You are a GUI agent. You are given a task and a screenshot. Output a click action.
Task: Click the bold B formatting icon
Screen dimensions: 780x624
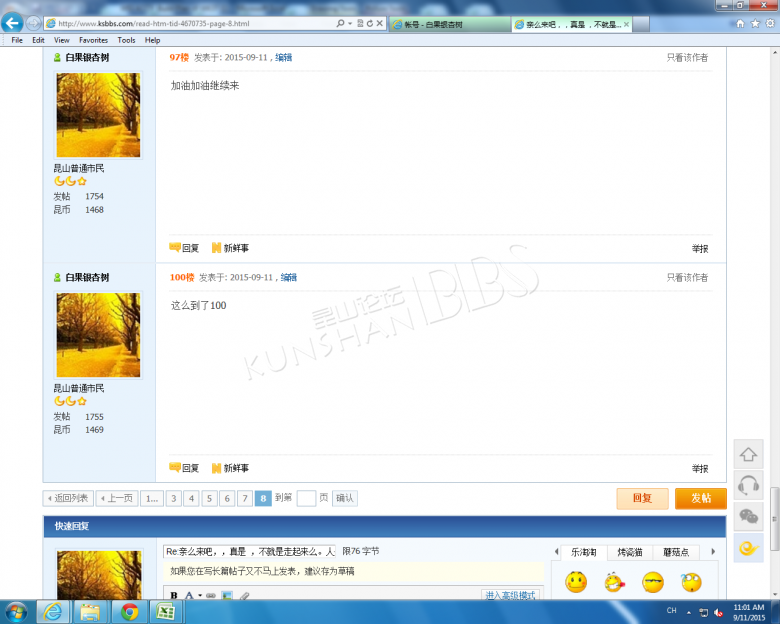point(173,596)
